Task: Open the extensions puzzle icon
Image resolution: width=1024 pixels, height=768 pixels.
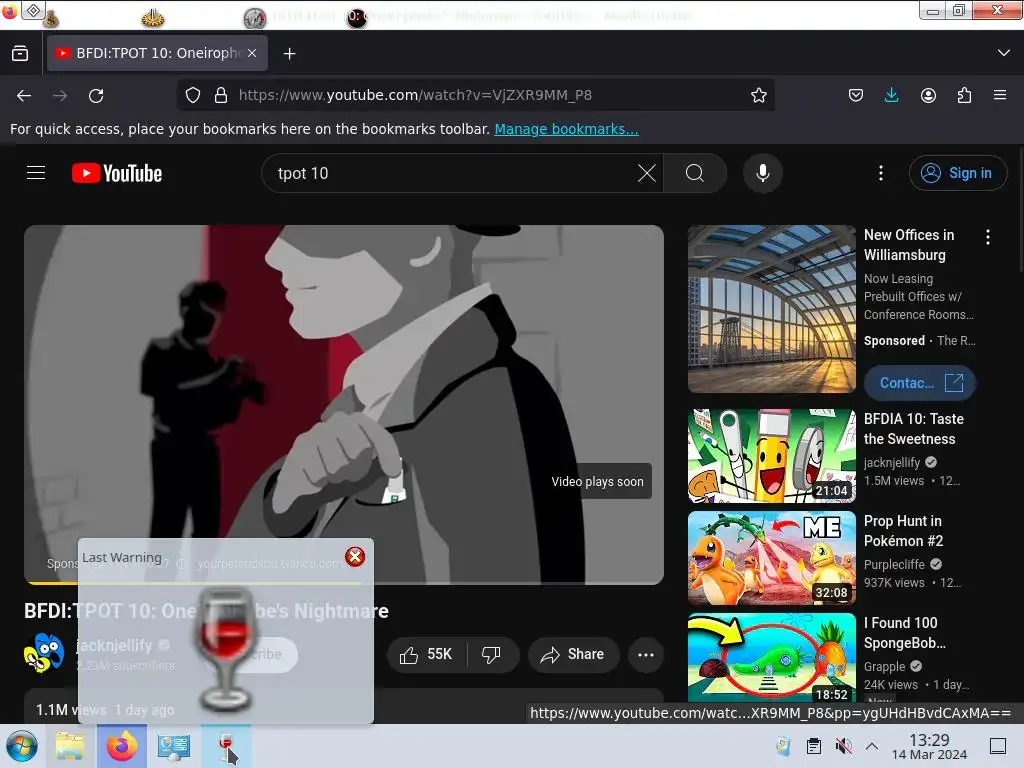Action: pos(964,95)
